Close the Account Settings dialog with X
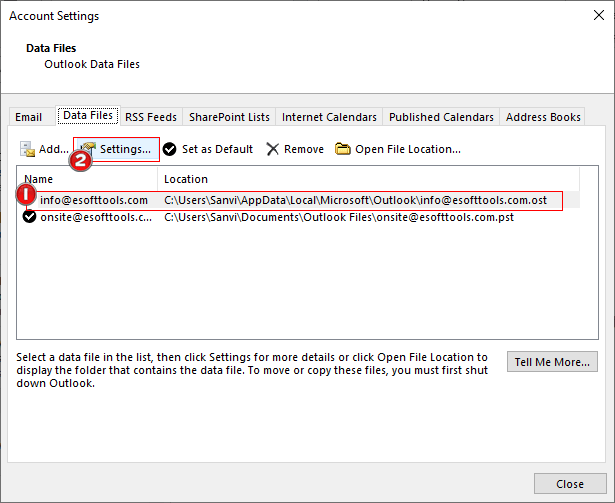The image size is (615, 503). [x=599, y=15]
